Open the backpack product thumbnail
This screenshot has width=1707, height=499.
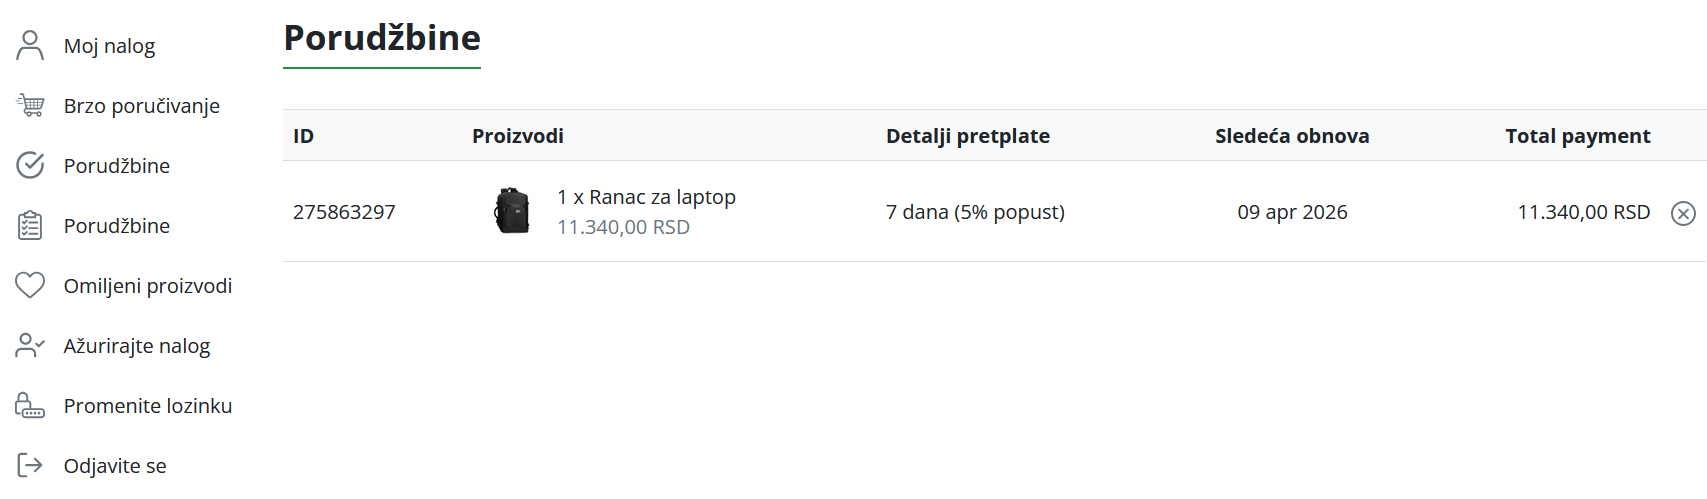pyautogui.click(x=512, y=211)
